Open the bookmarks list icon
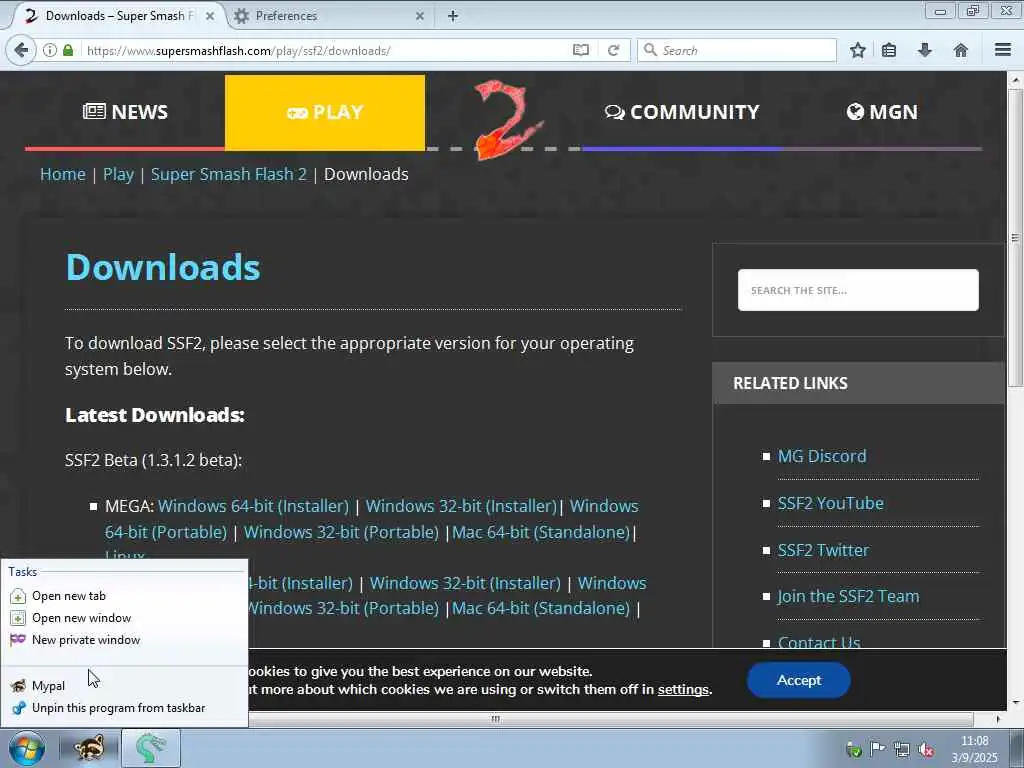This screenshot has height=768, width=1024. pyautogui.click(x=889, y=50)
